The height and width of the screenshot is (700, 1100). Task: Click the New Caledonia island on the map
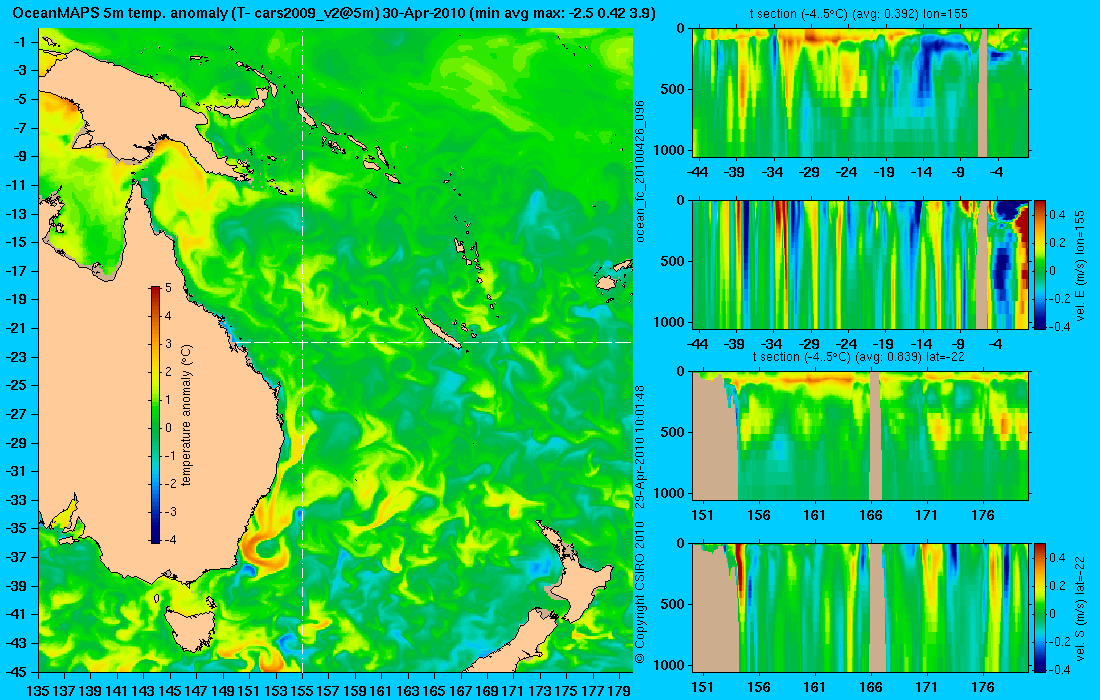pos(439,332)
